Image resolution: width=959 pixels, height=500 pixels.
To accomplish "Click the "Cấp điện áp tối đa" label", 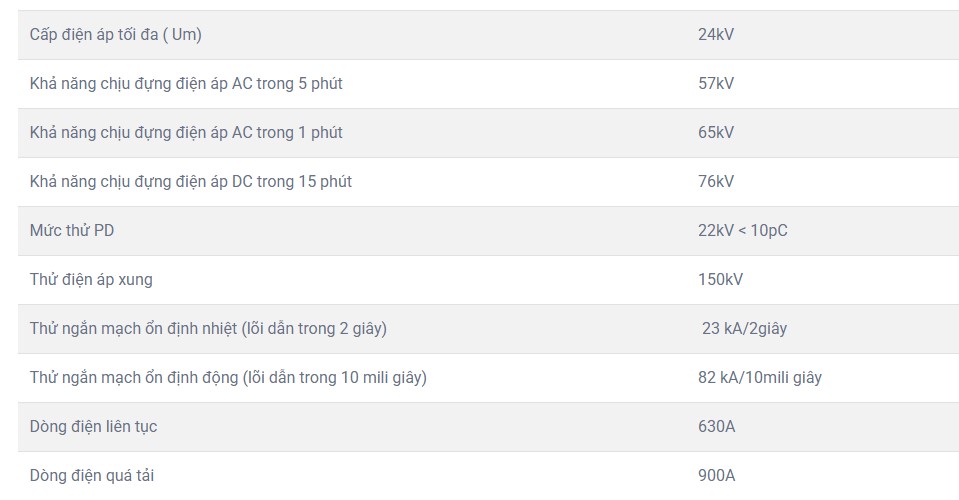I will tap(116, 35).
